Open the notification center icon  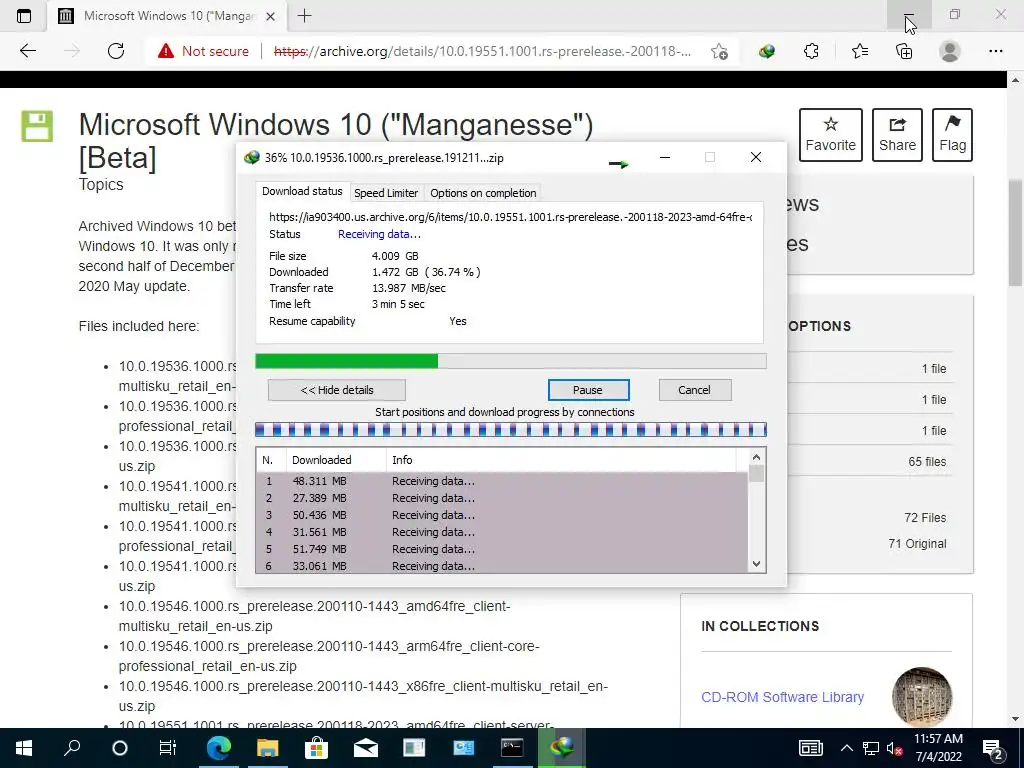click(993, 749)
